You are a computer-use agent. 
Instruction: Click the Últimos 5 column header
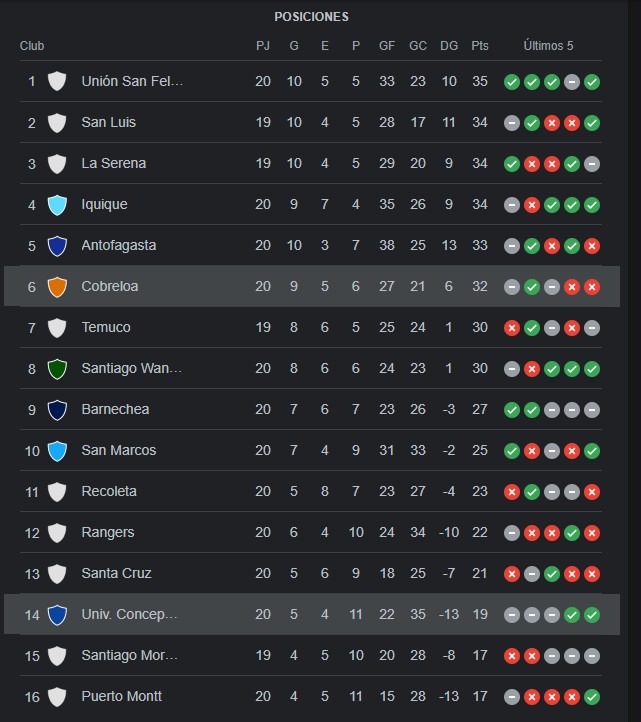click(548, 46)
